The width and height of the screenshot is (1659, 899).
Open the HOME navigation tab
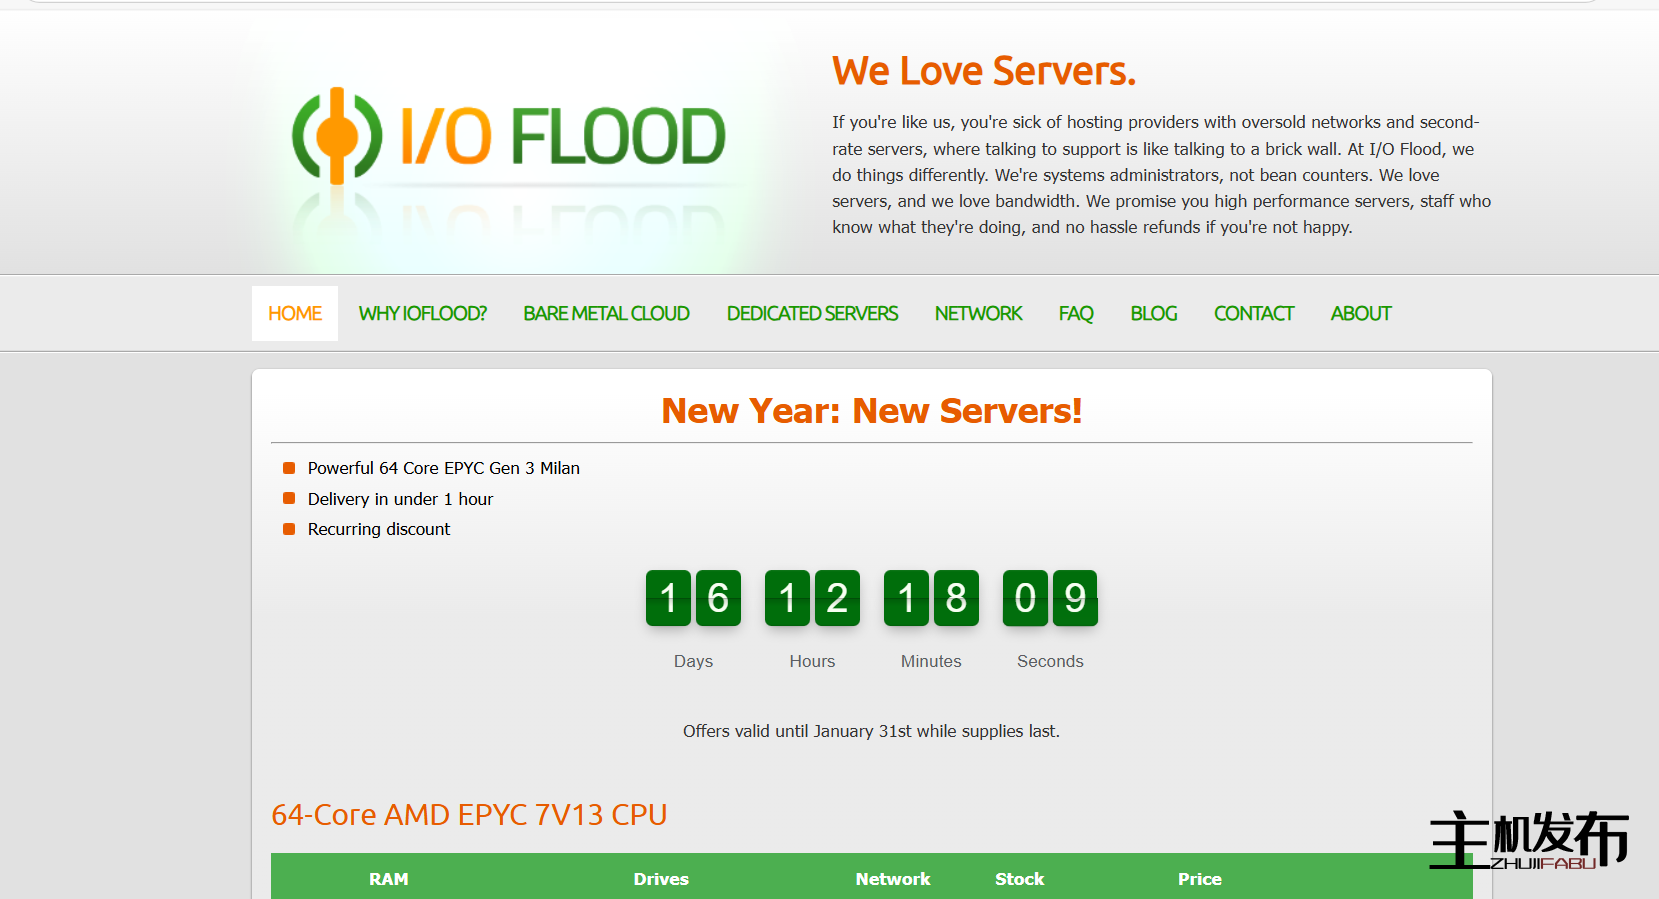[x=295, y=314]
